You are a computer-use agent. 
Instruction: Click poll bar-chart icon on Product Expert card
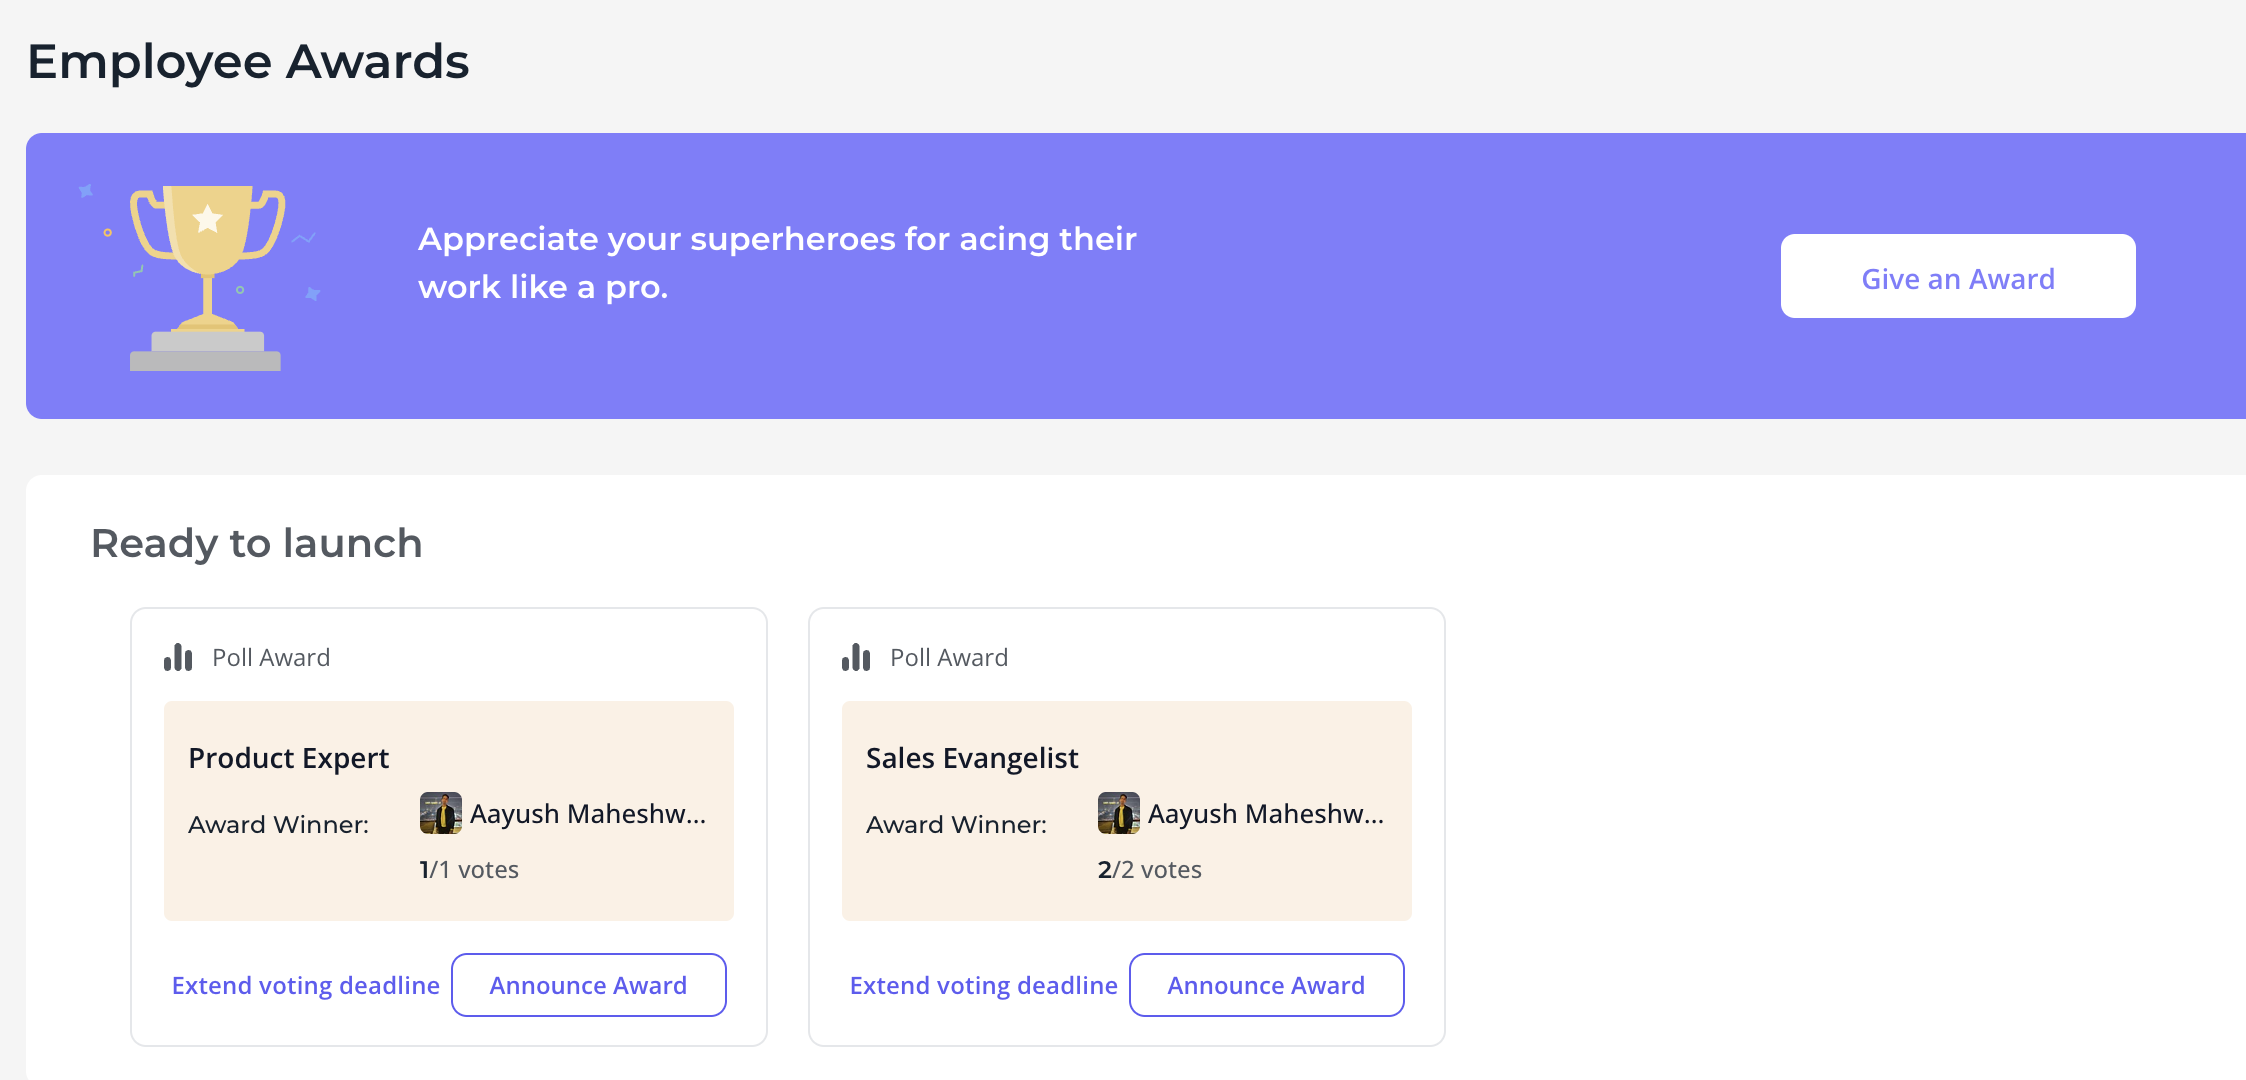pyautogui.click(x=178, y=657)
